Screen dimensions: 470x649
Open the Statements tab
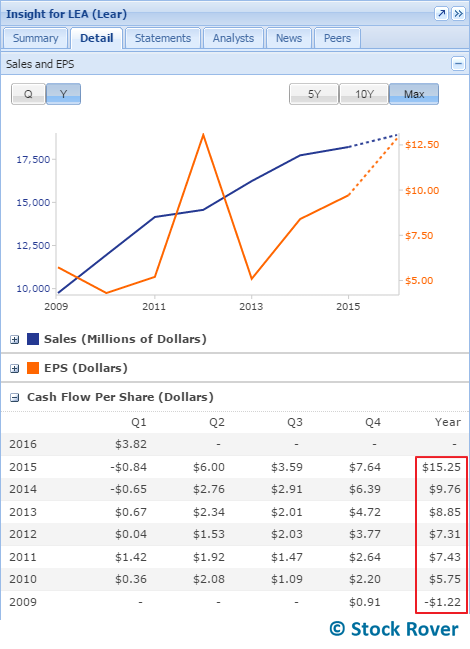click(x=163, y=38)
